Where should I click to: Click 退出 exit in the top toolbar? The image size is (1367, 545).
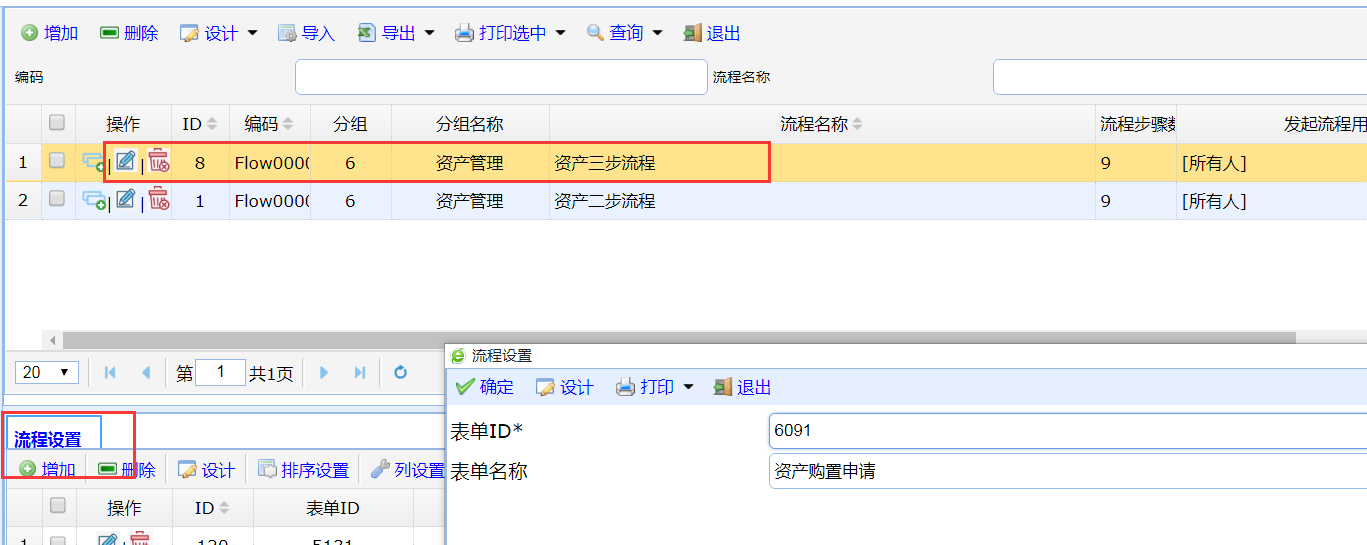tap(712, 33)
